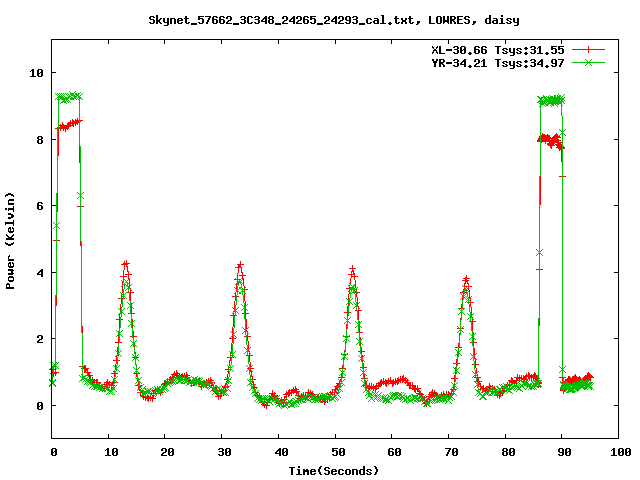Select legend entry YR-34.21 Tsys:34.97
640x480 pixels.
498,63
